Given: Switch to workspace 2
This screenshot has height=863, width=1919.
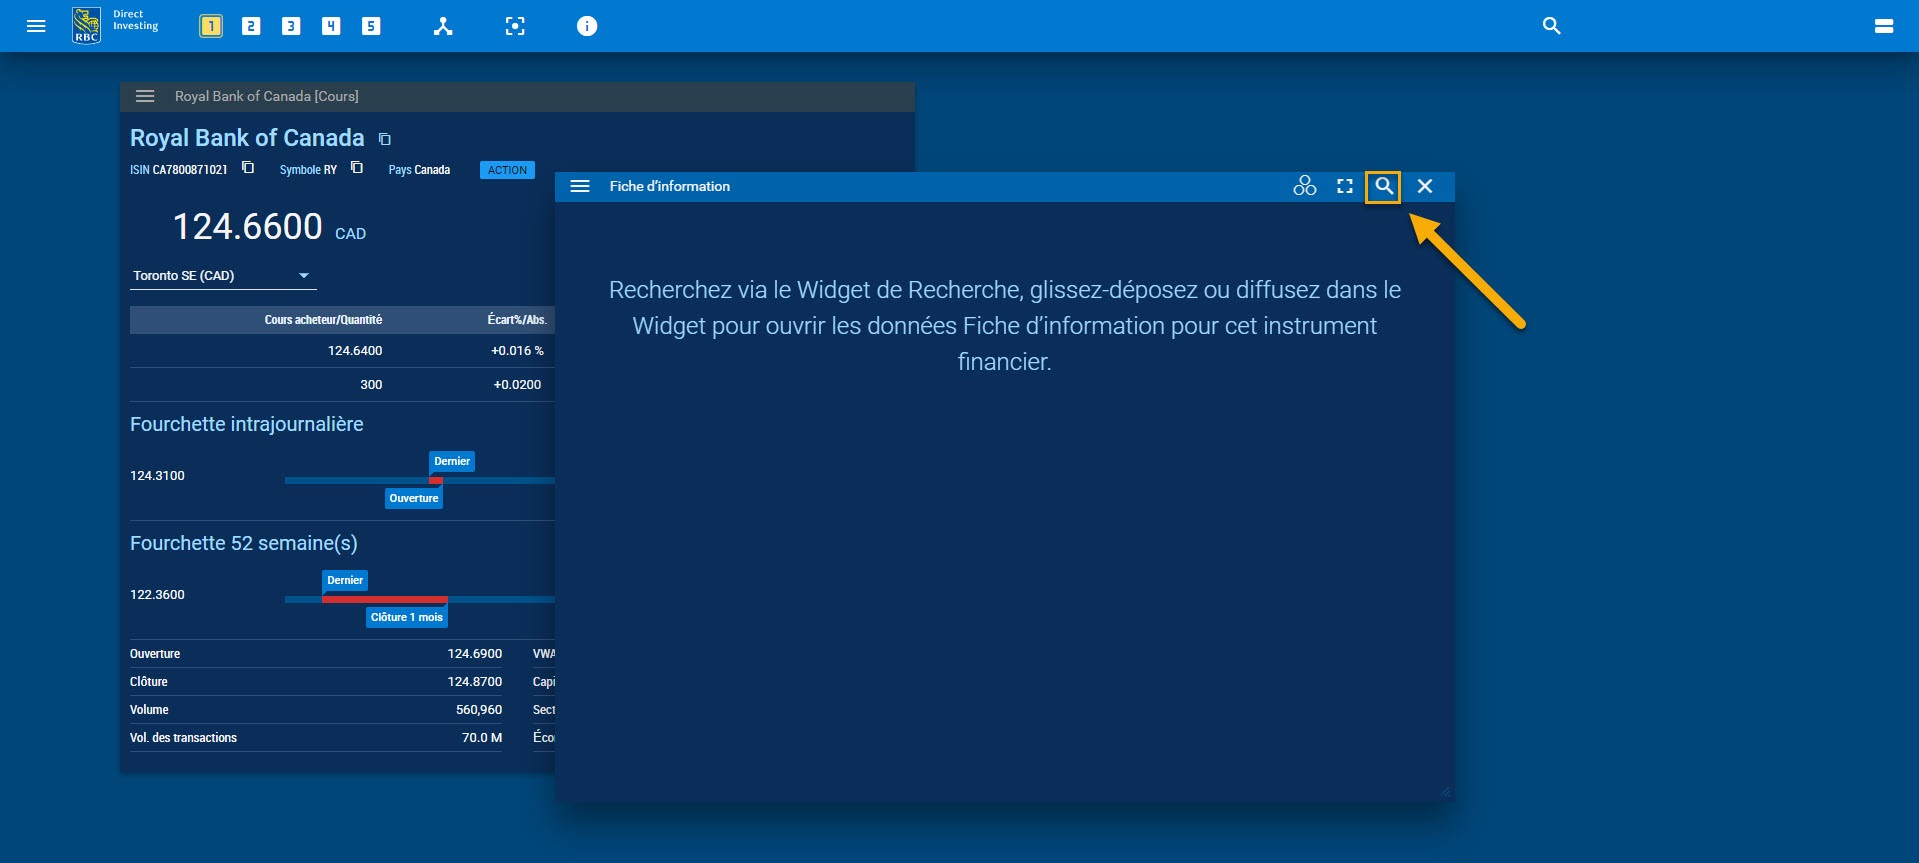Looking at the screenshot, I should 251,26.
